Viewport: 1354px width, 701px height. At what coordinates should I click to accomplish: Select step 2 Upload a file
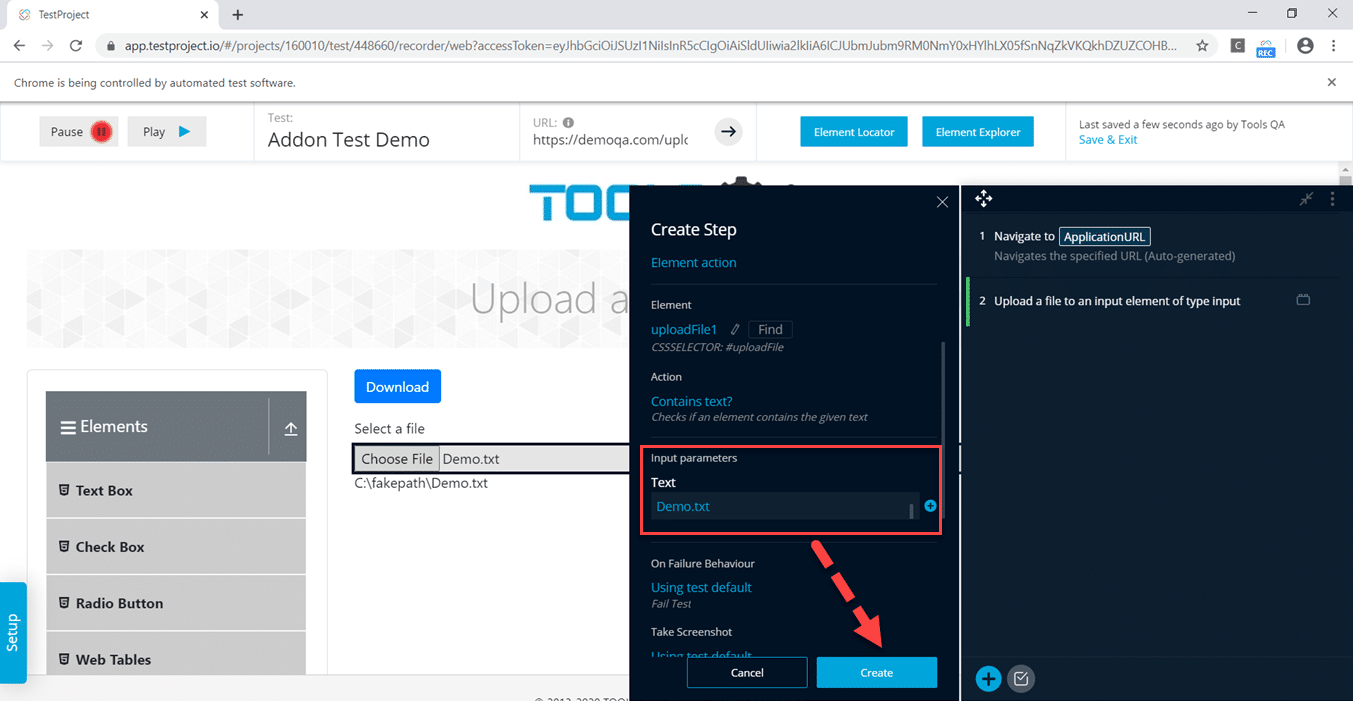[x=1151, y=301]
